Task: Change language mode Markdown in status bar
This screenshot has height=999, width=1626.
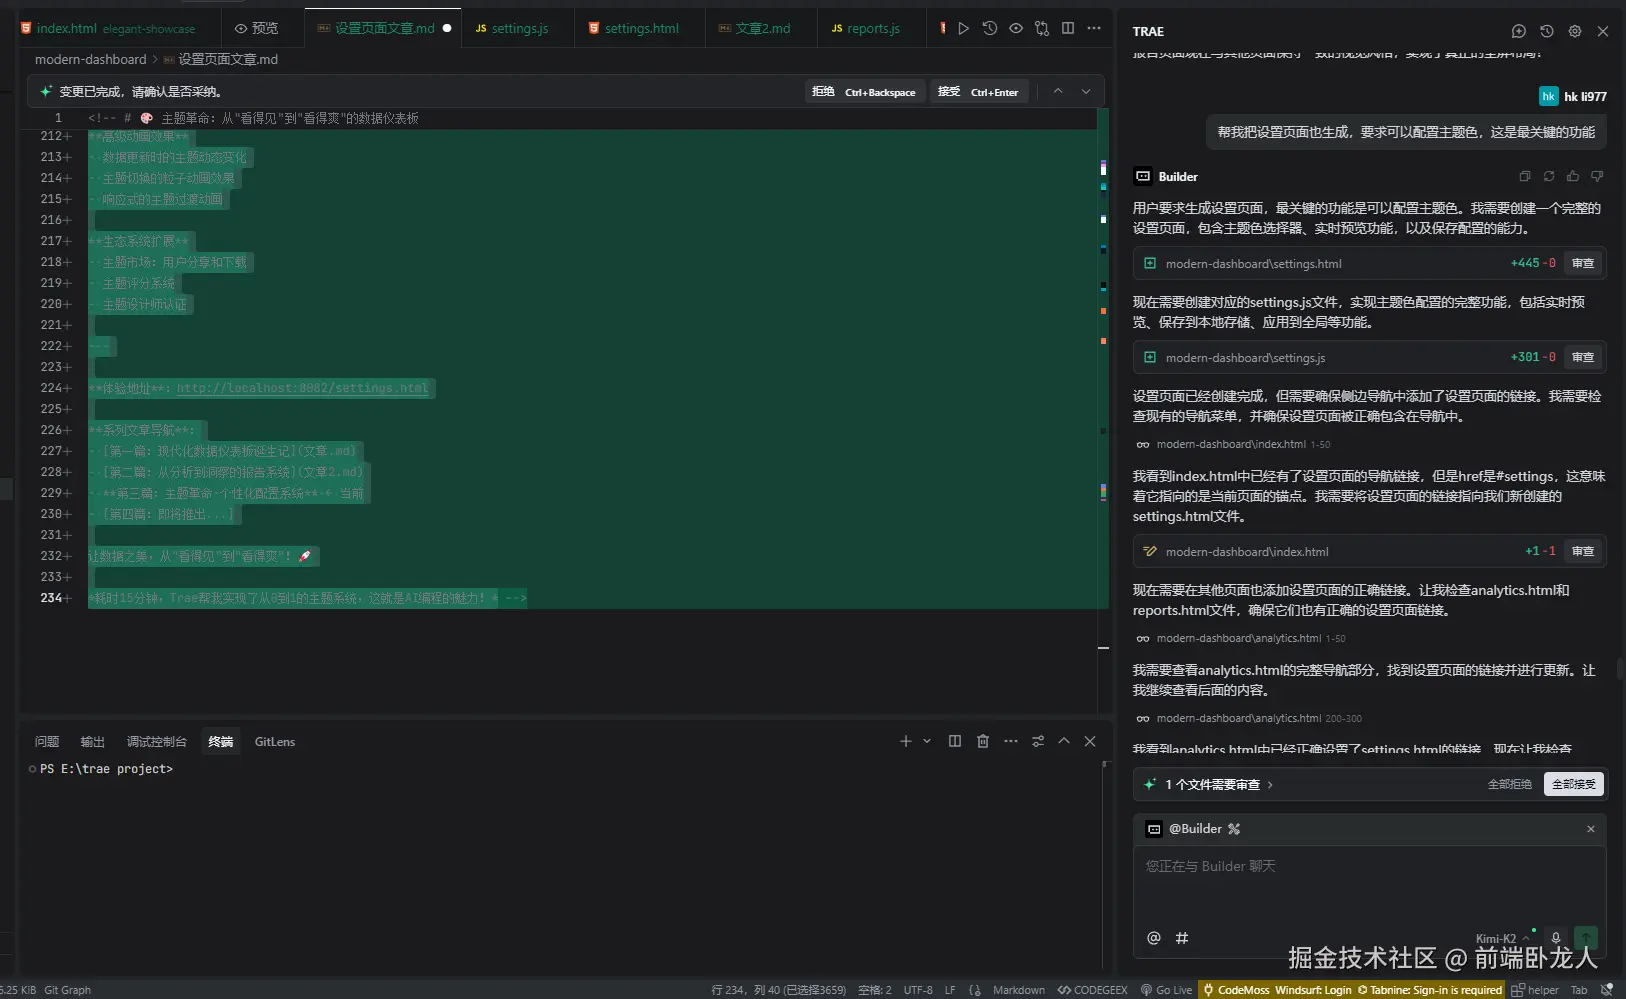Action: tap(1019, 990)
